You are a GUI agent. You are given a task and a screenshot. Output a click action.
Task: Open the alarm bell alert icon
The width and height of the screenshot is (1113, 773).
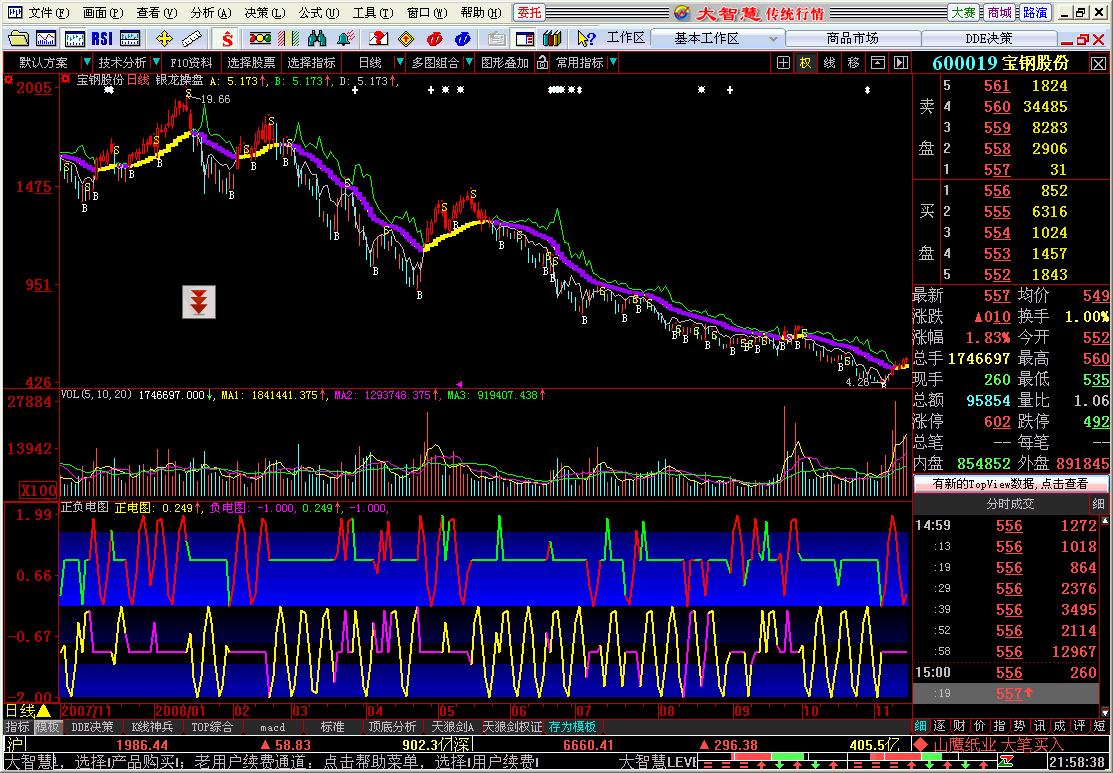[346, 38]
